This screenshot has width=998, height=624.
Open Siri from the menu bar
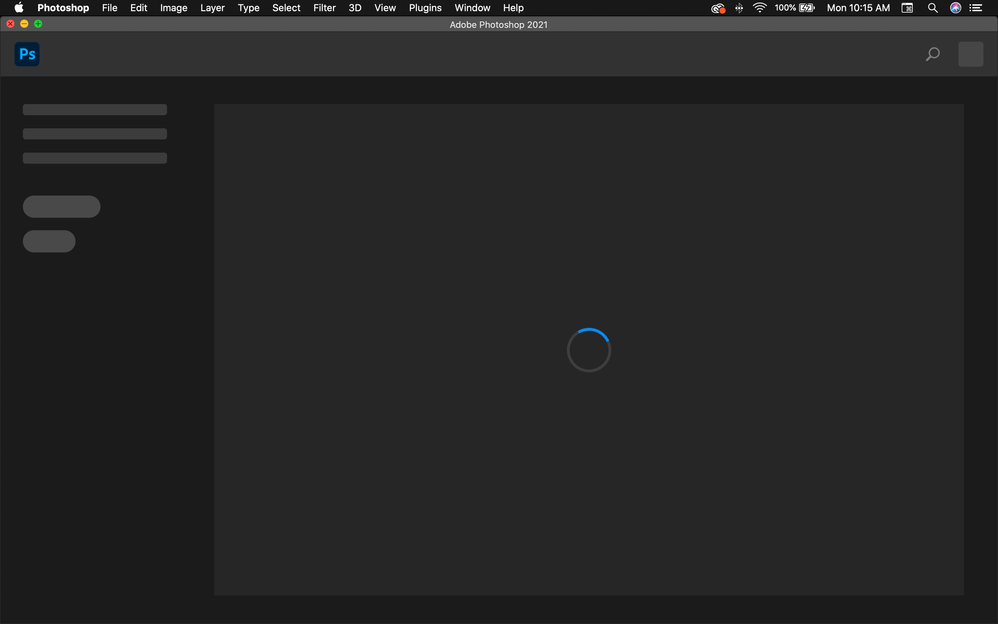[x=955, y=8]
